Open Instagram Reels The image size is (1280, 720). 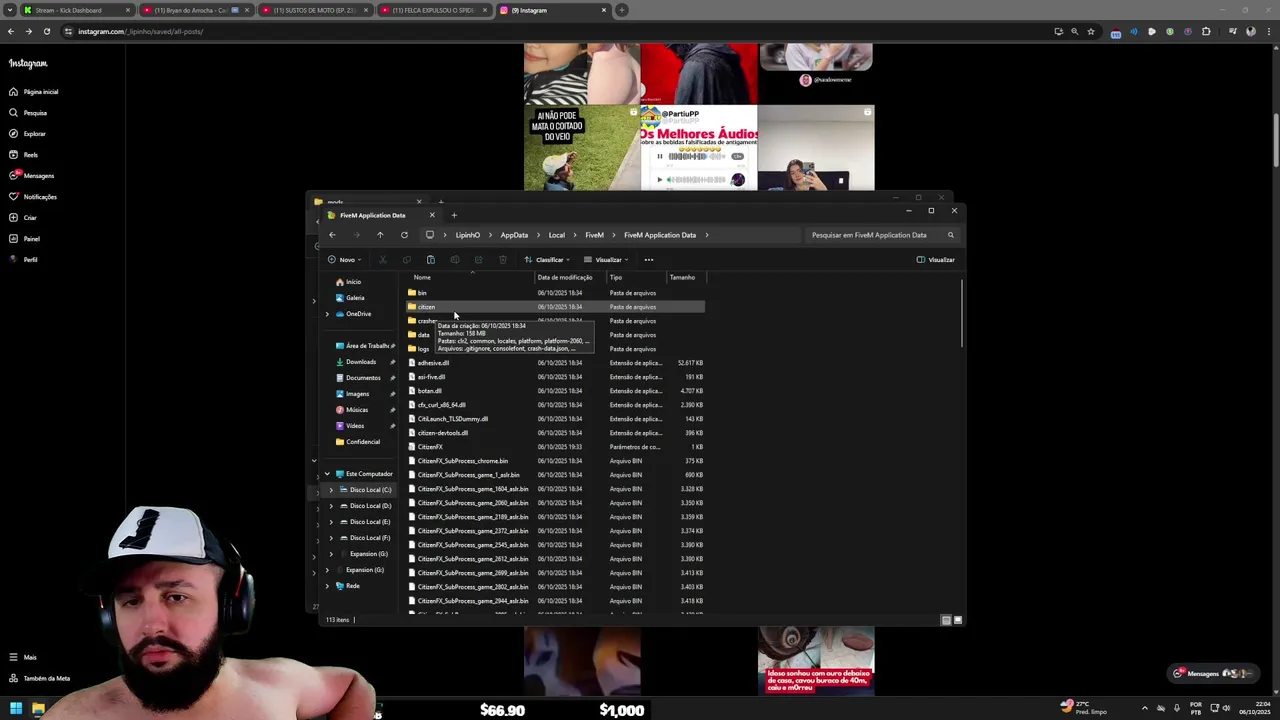(24, 155)
